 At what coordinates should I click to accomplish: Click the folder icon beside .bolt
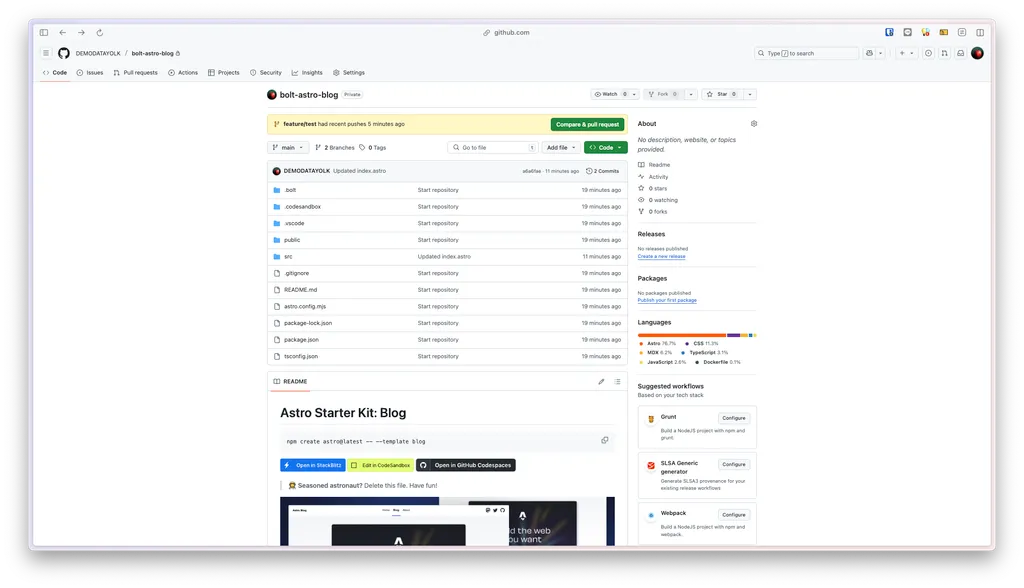tap(277, 190)
